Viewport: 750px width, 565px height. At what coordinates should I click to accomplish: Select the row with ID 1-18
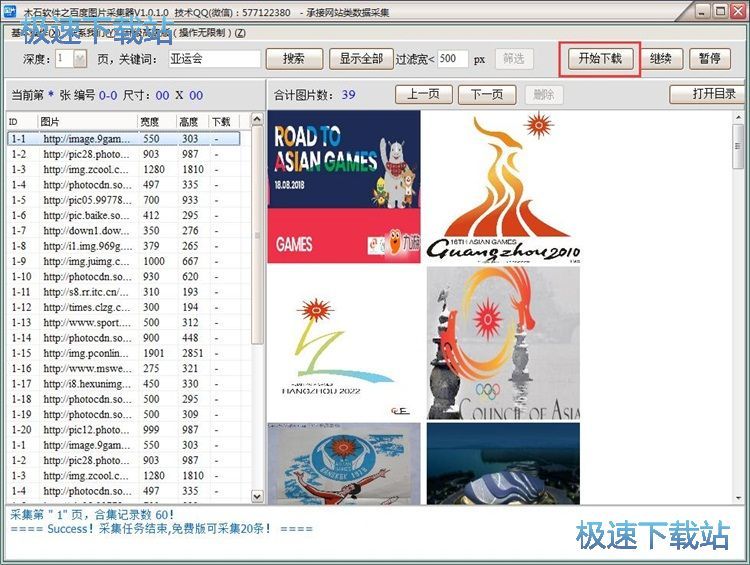(123, 399)
